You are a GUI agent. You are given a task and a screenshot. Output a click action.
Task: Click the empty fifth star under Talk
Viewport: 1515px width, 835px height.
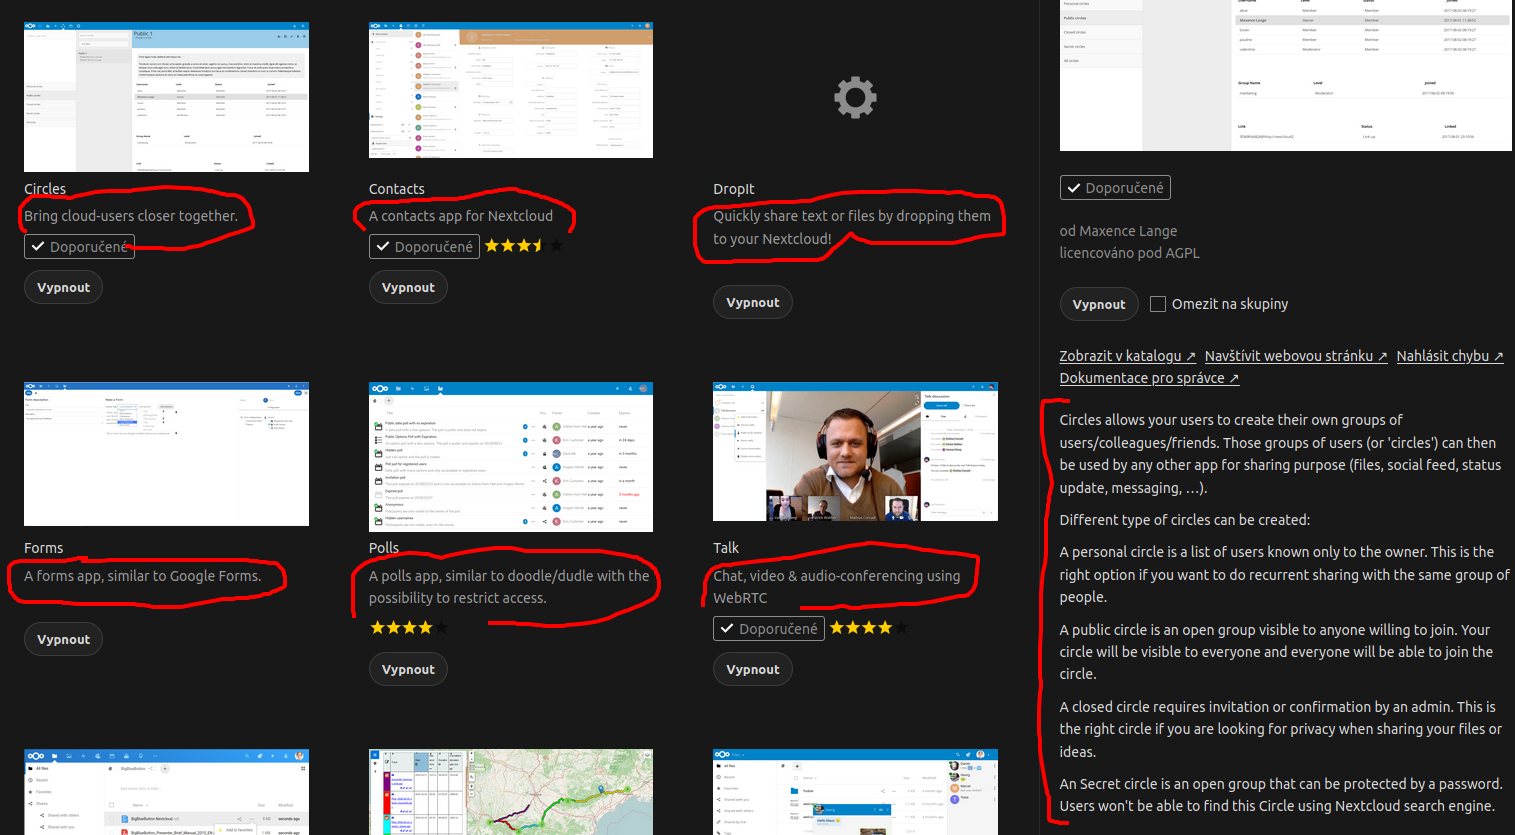899,627
